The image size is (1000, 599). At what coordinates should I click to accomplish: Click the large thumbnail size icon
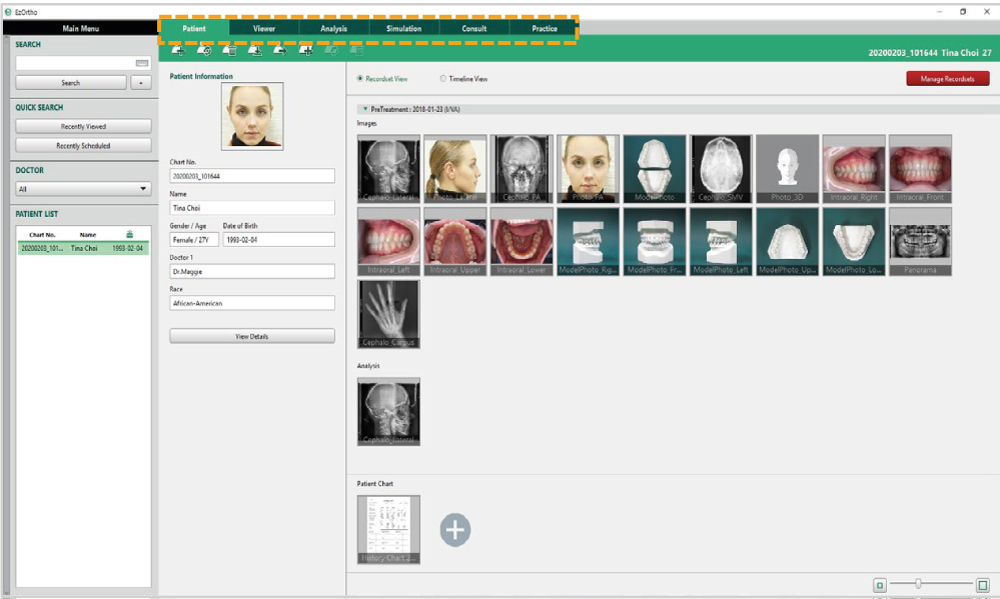pos(982,585)
